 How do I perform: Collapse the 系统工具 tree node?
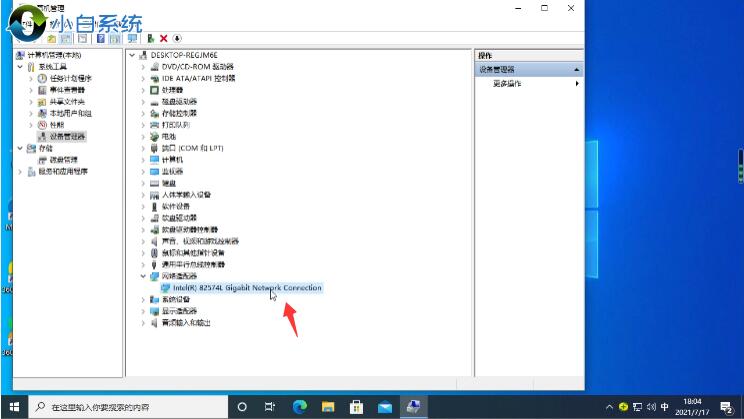(x=19, y=66)
